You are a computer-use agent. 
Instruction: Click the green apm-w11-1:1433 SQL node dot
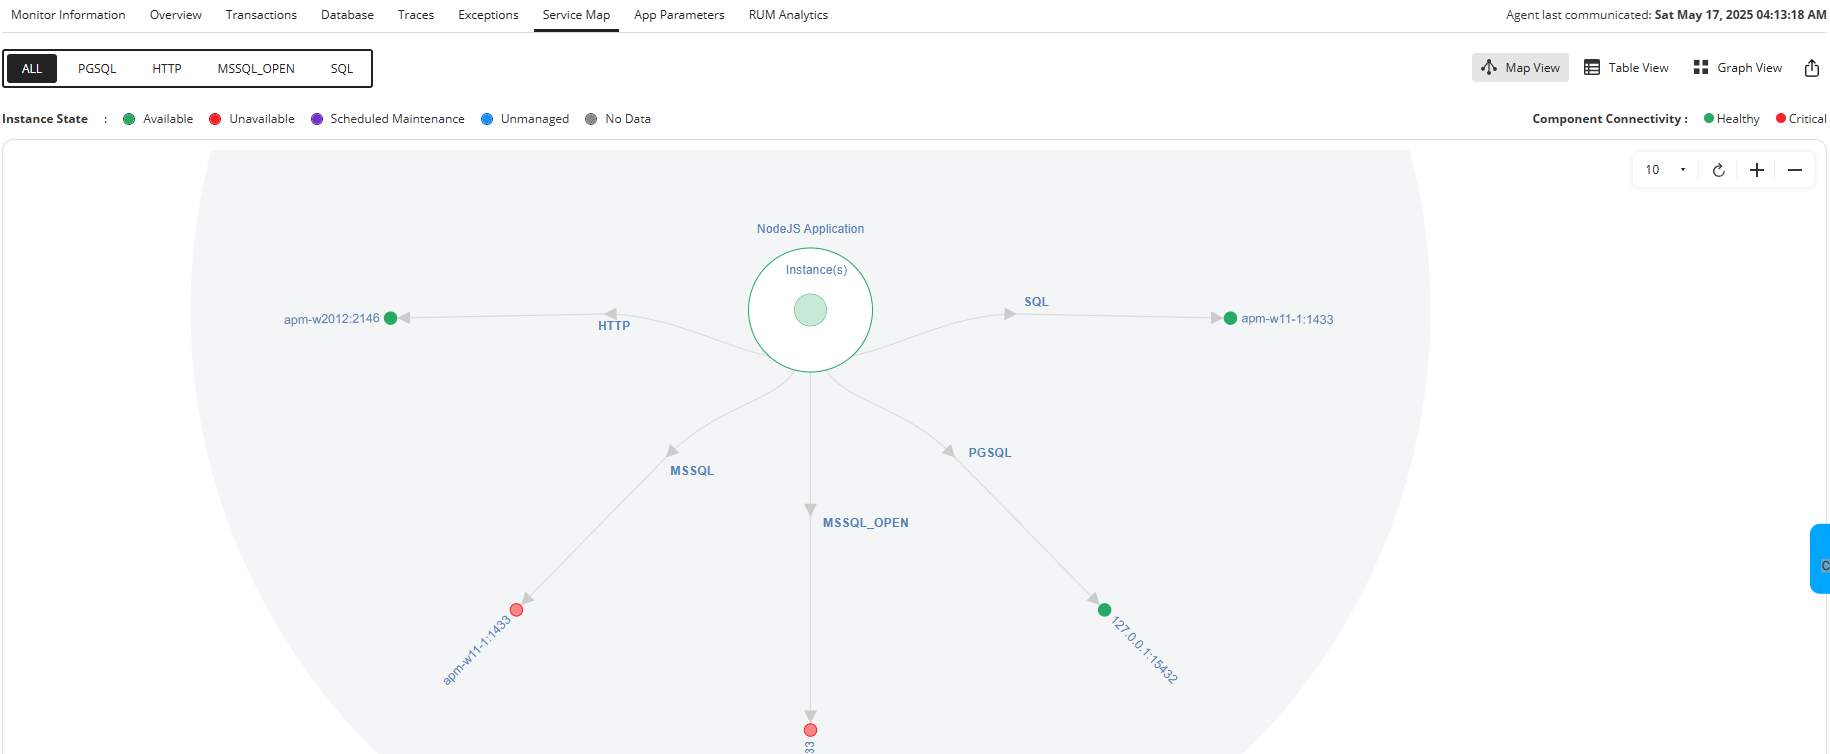1230,318
